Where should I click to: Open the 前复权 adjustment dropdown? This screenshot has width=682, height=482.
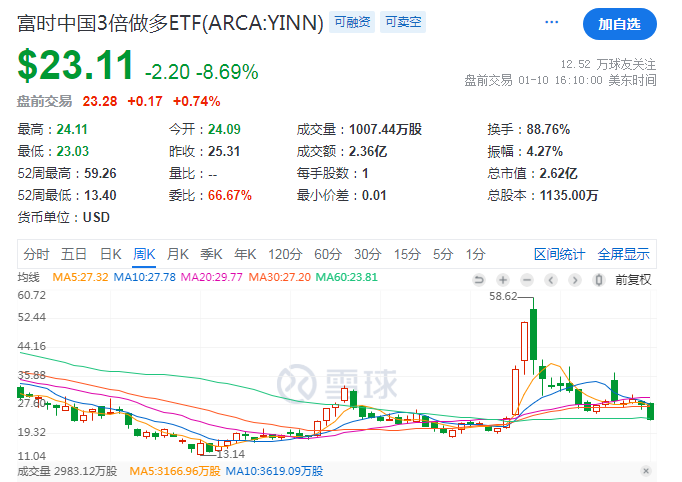[633, 280]
